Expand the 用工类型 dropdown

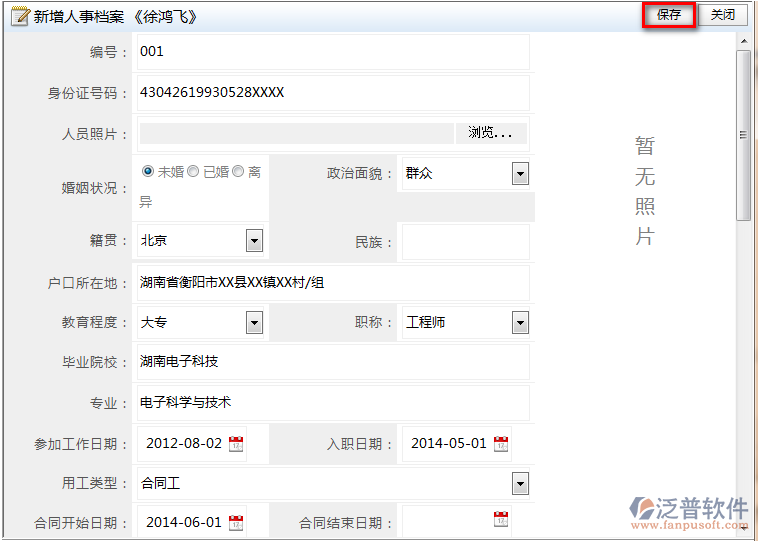pos(520,483)
